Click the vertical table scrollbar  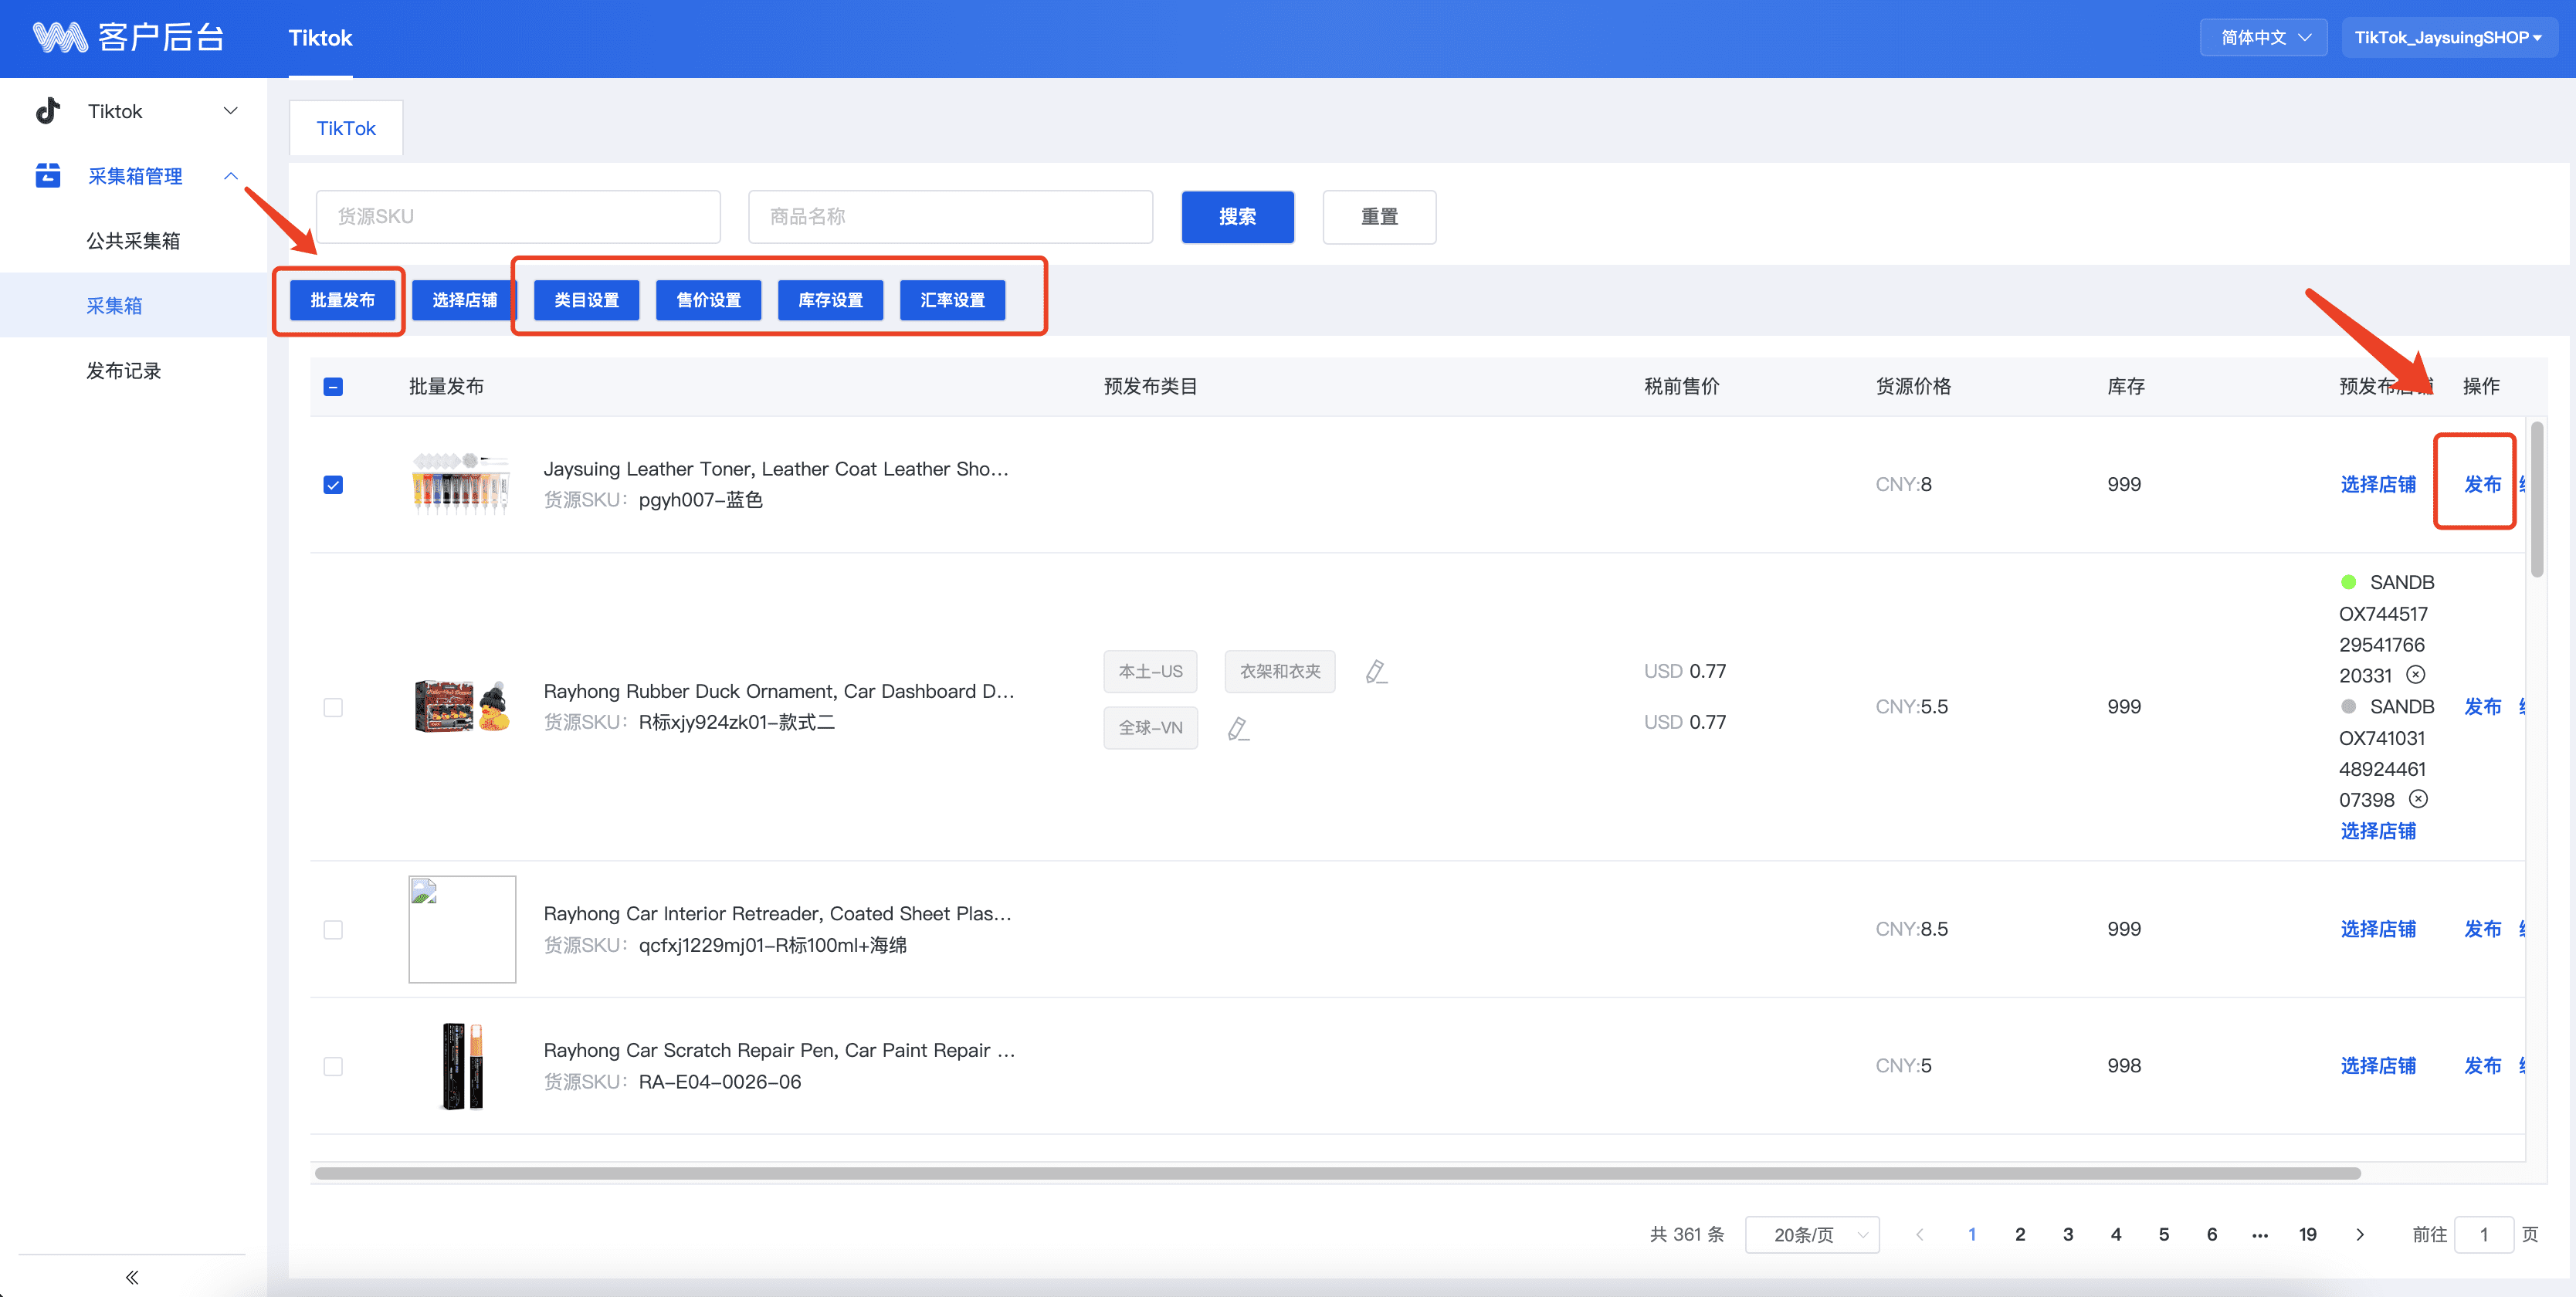(2537, 500)
